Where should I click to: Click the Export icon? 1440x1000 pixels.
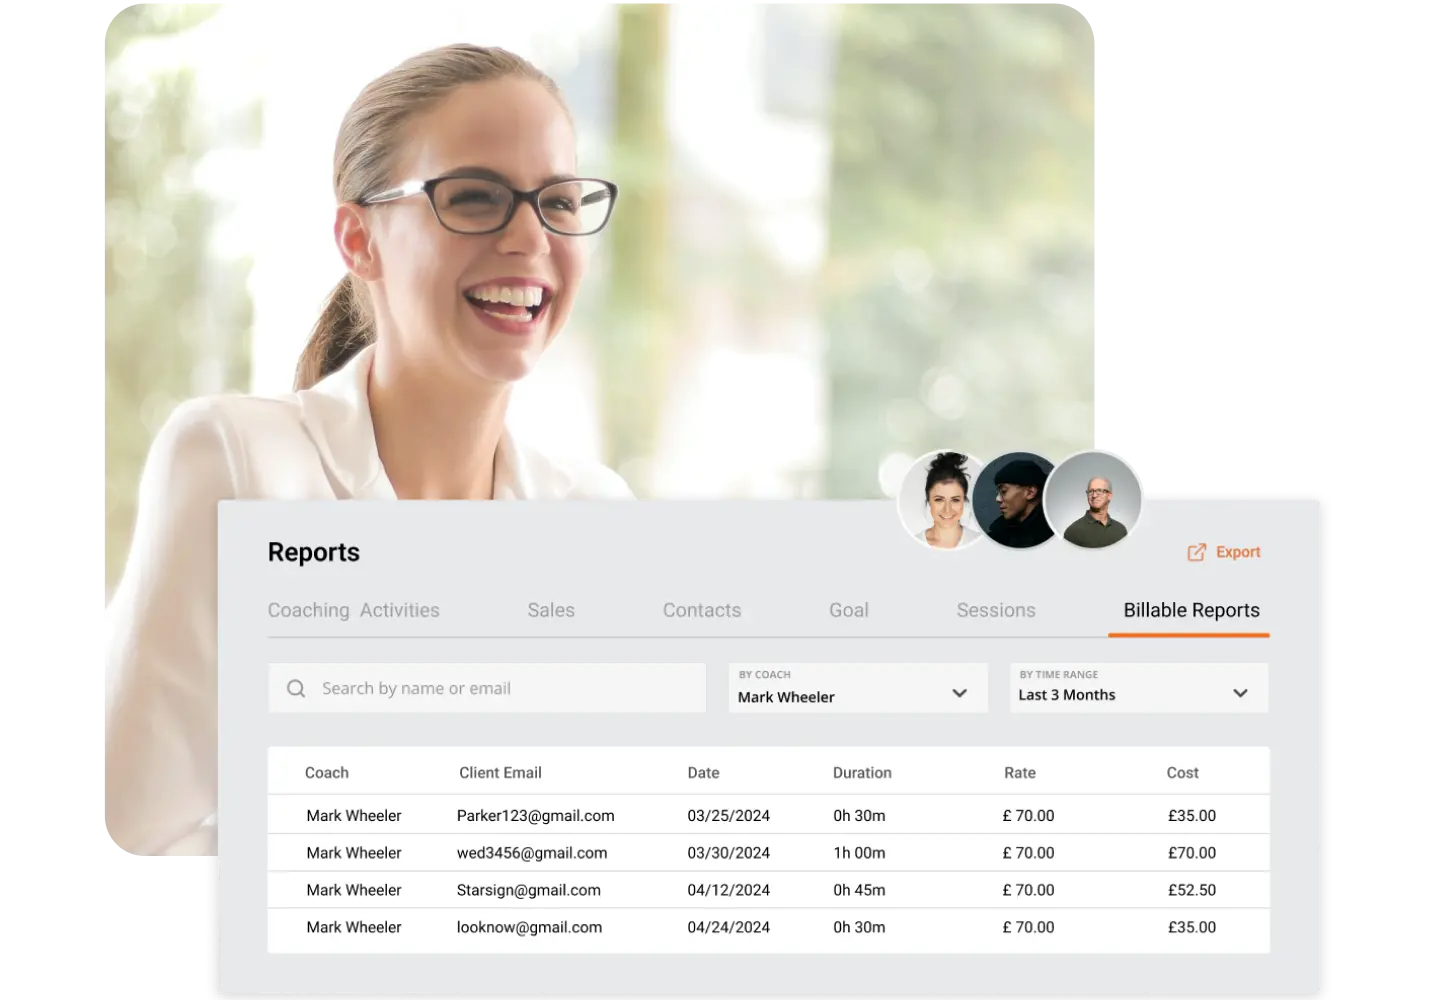point(1196,553)
